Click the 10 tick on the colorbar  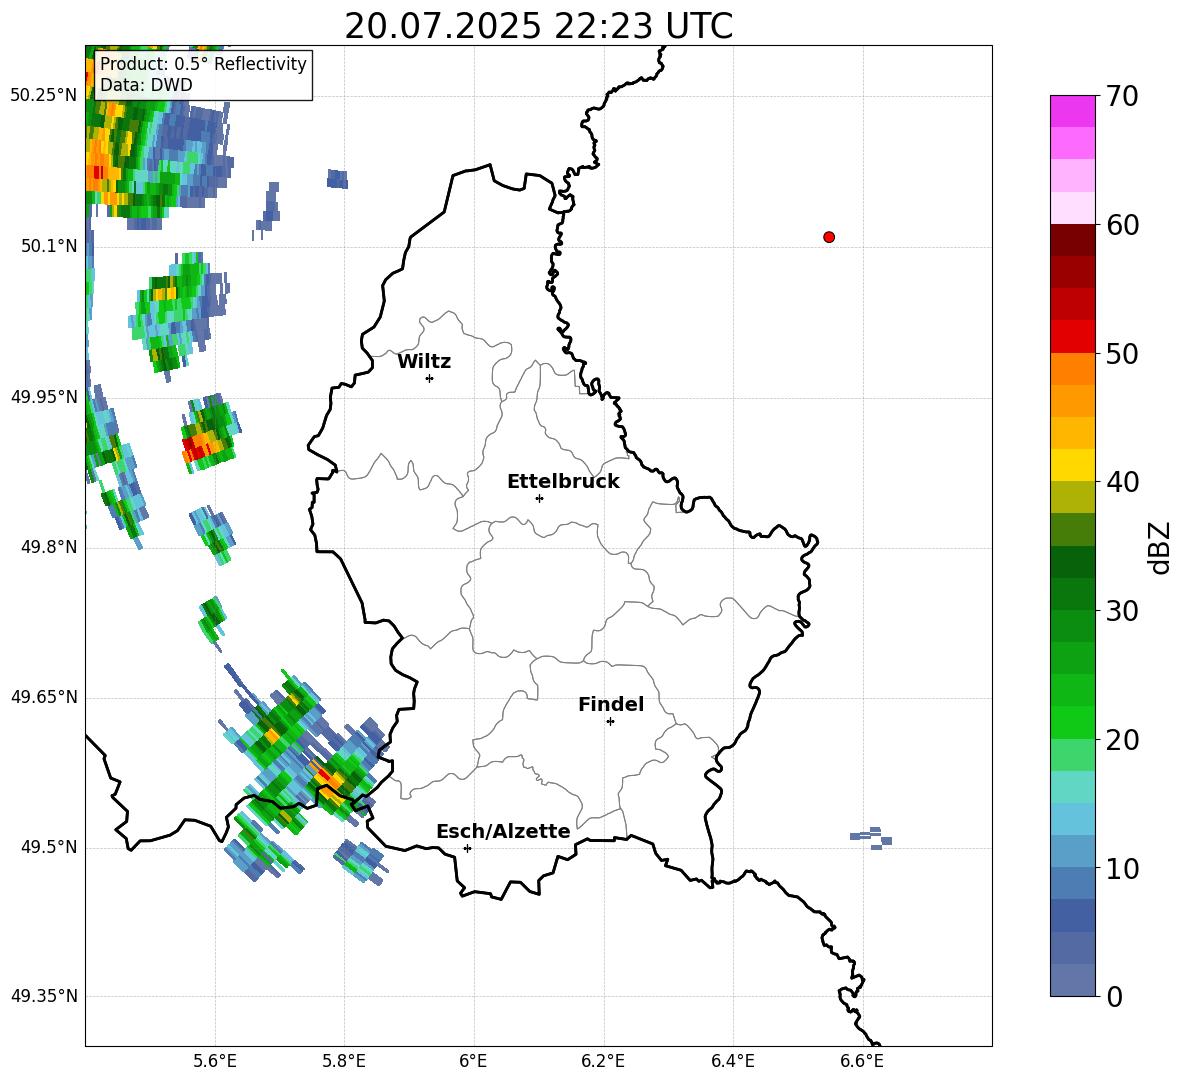tap(1121, 868)
